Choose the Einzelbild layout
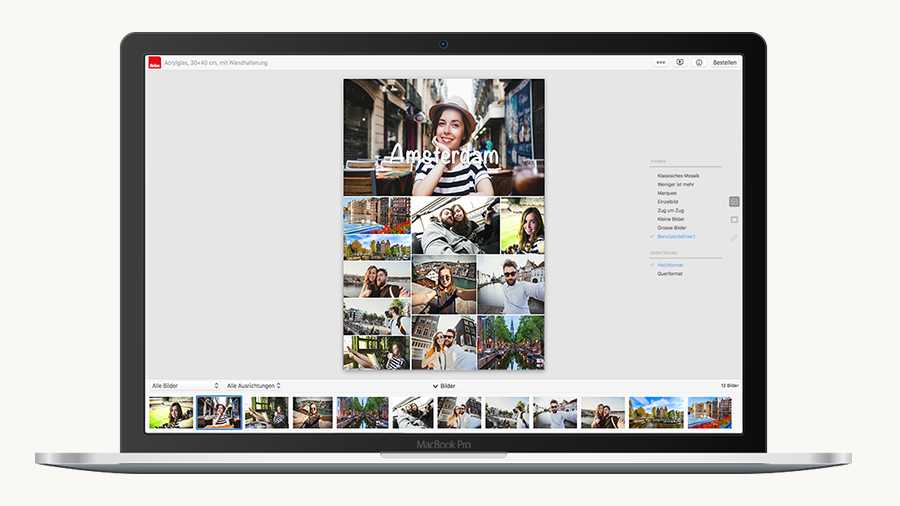The height and width of the screenshot is (506, 900). tap(668, 202)
